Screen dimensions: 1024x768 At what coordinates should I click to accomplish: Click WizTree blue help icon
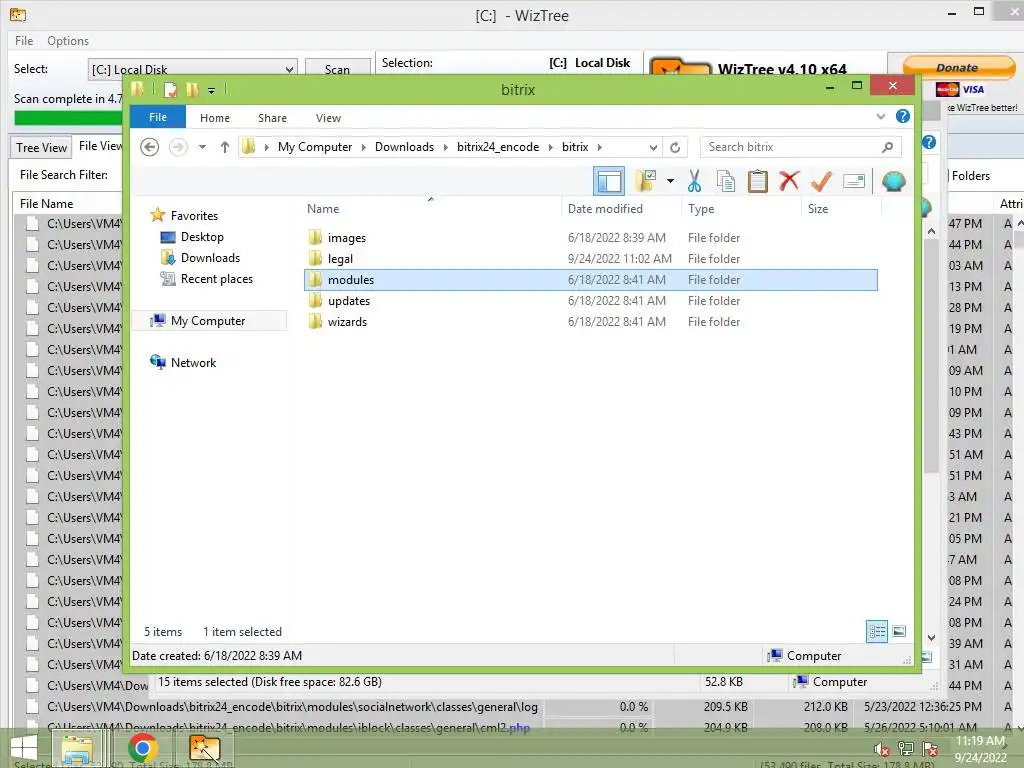click(929, 142)
